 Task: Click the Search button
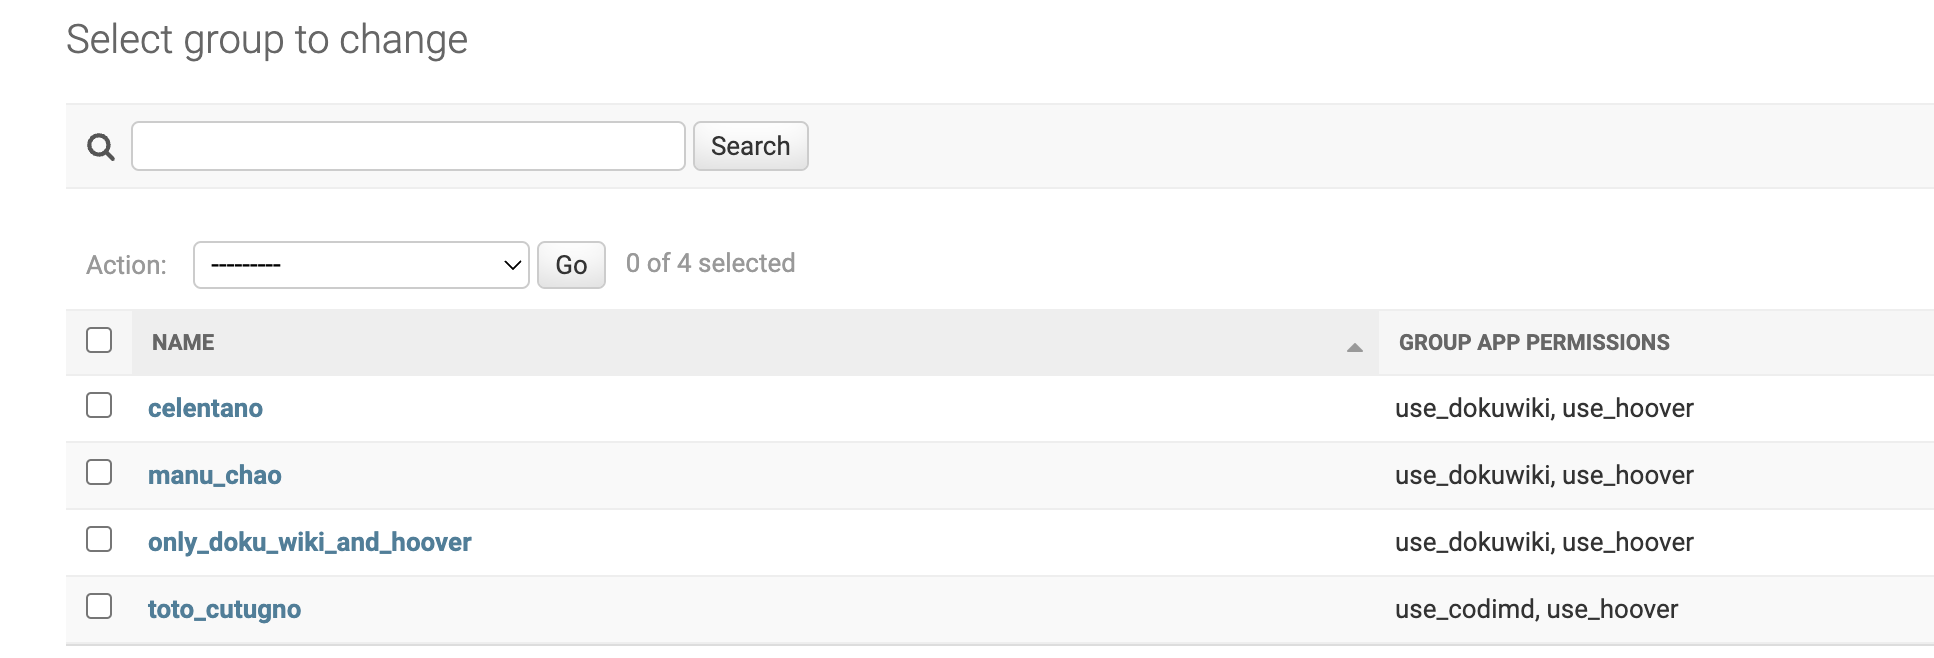750,146
